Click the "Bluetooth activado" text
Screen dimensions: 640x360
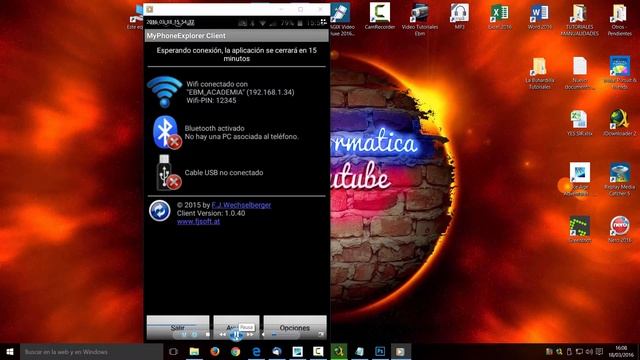(214, 128)
